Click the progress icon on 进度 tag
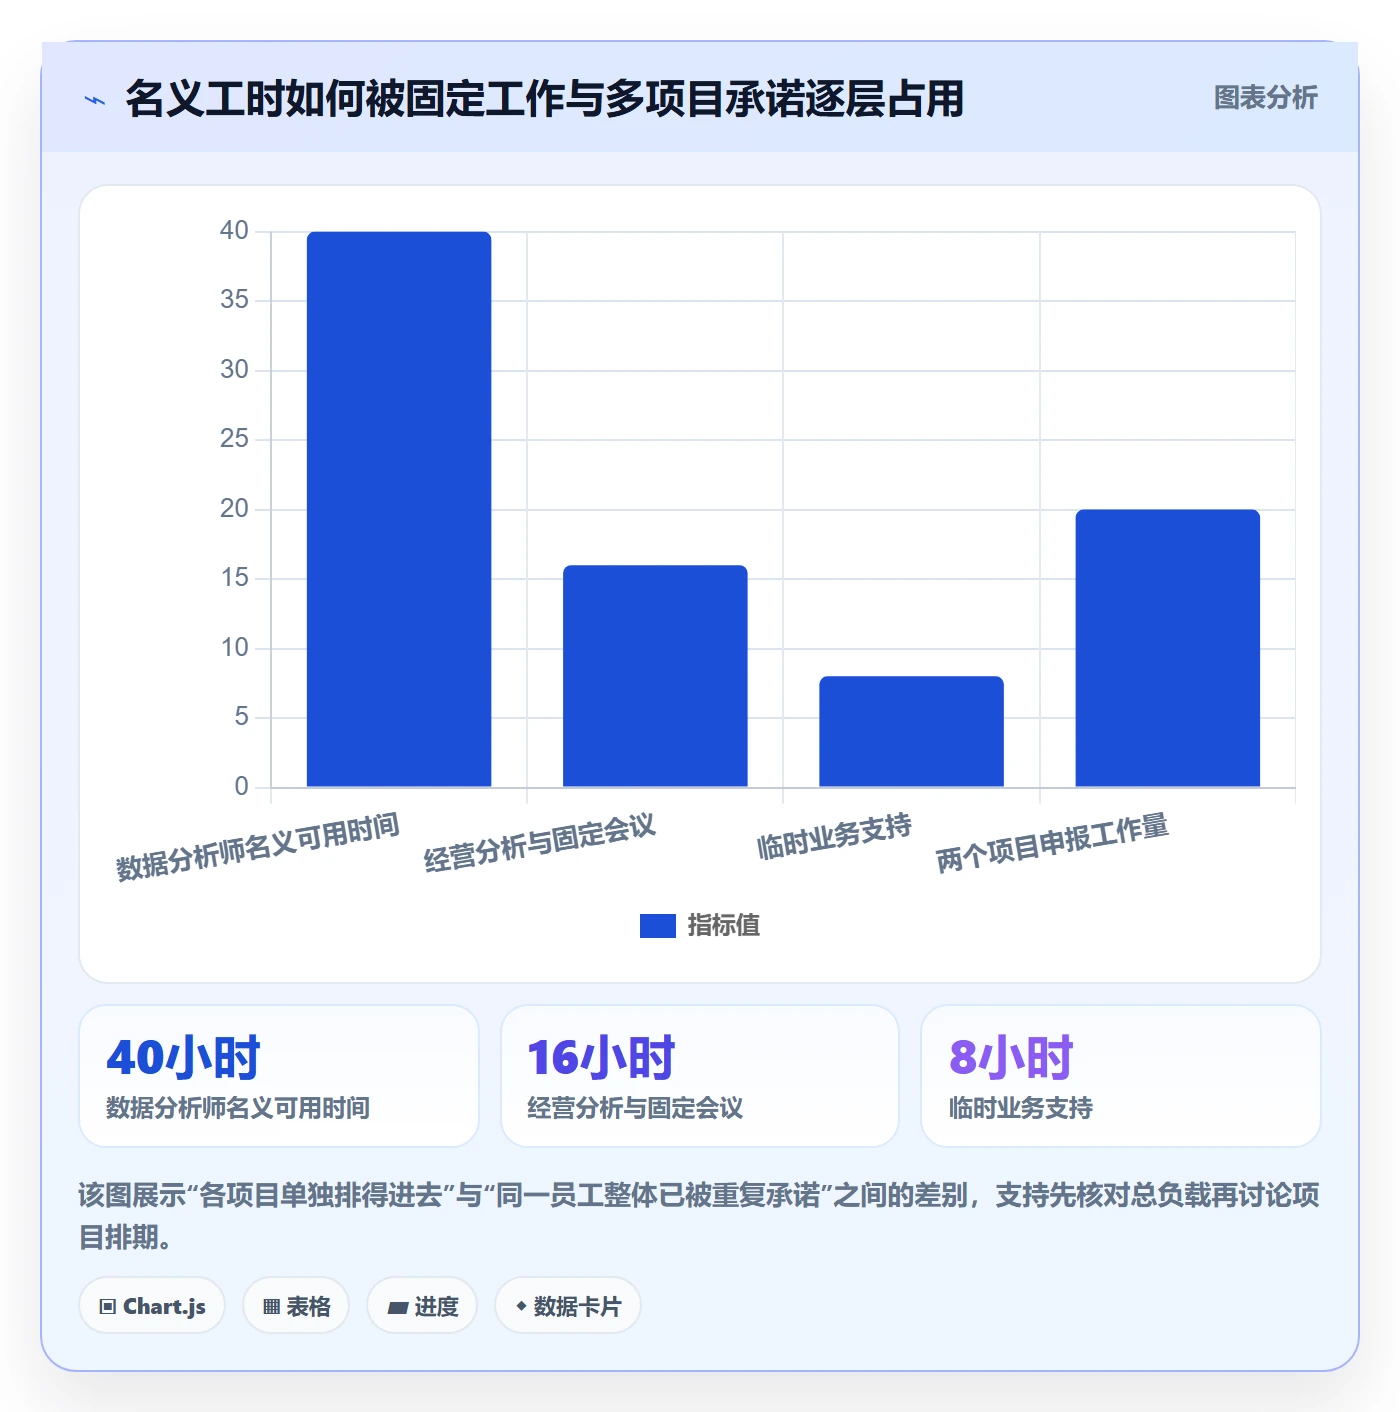 point(398,1307)
